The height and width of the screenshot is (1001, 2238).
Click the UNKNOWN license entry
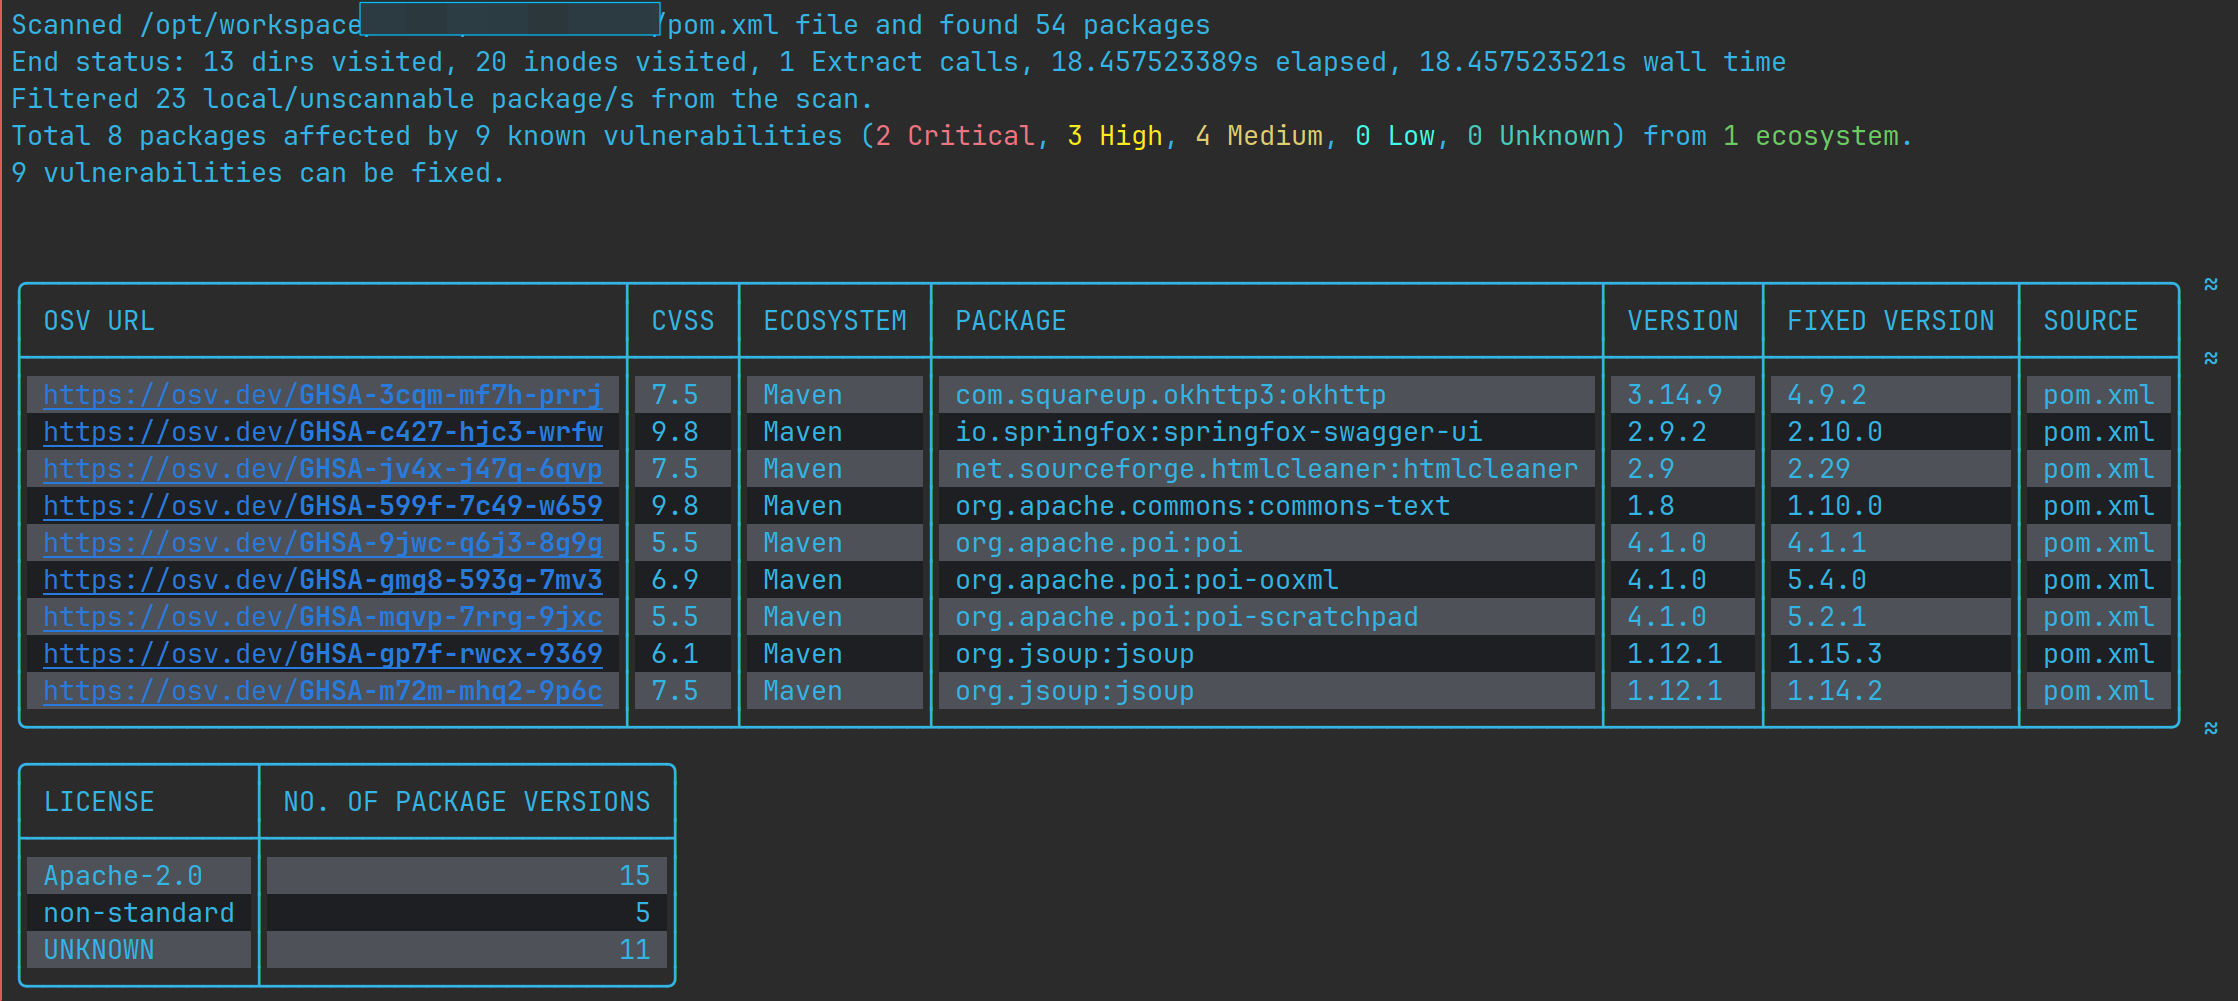click(99, 950)
